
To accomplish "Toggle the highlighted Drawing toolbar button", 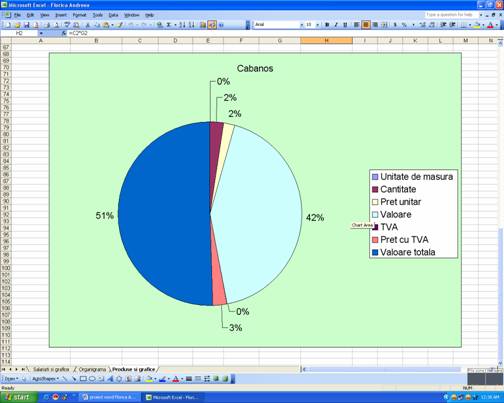I will click(x=212, y=25).
